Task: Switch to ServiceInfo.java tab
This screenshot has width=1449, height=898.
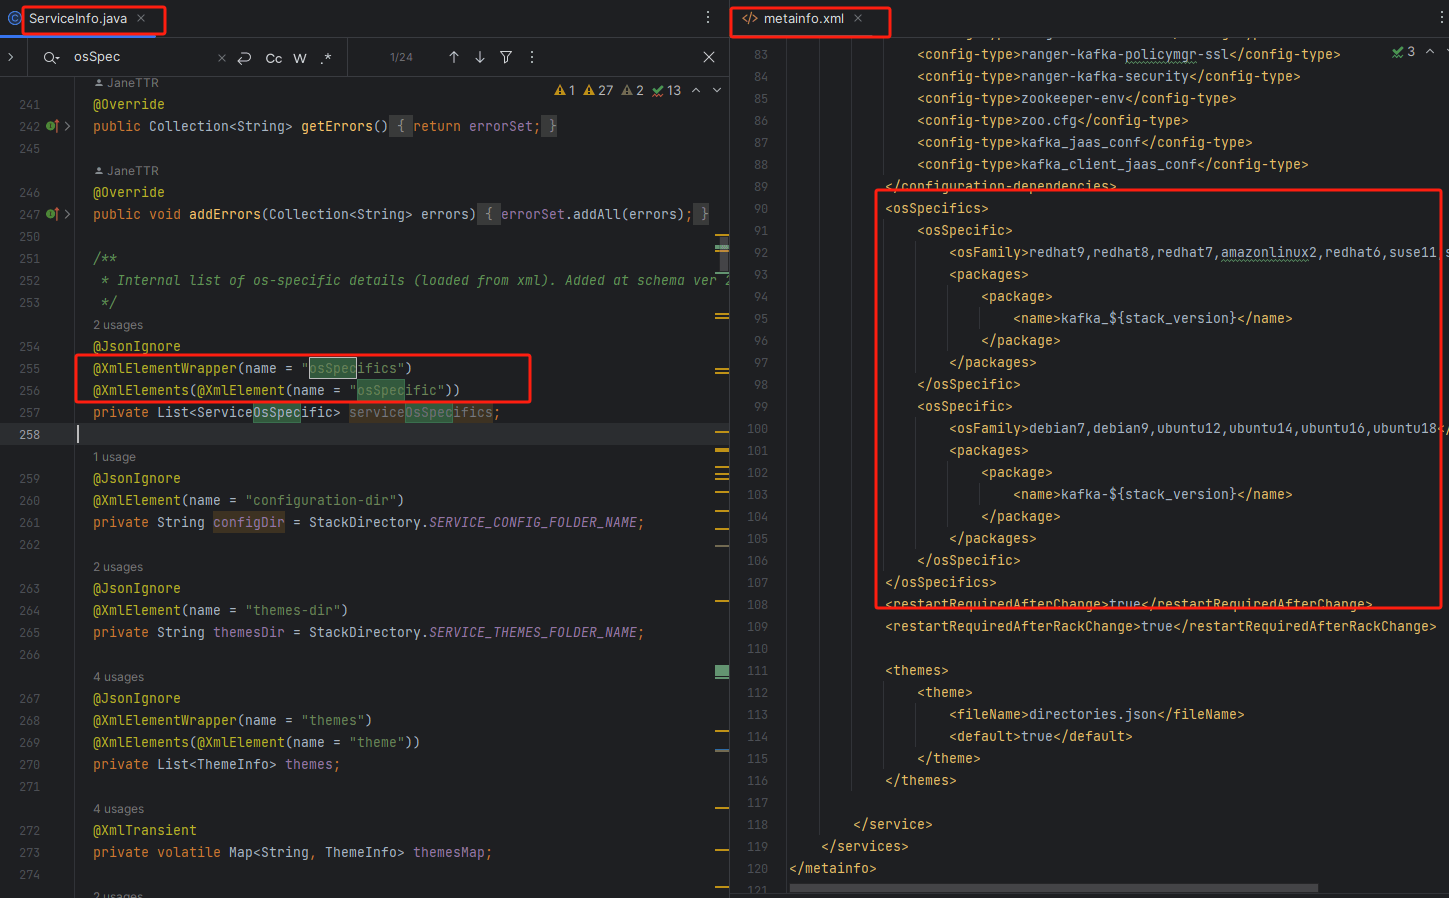Action: click(78, 18)
